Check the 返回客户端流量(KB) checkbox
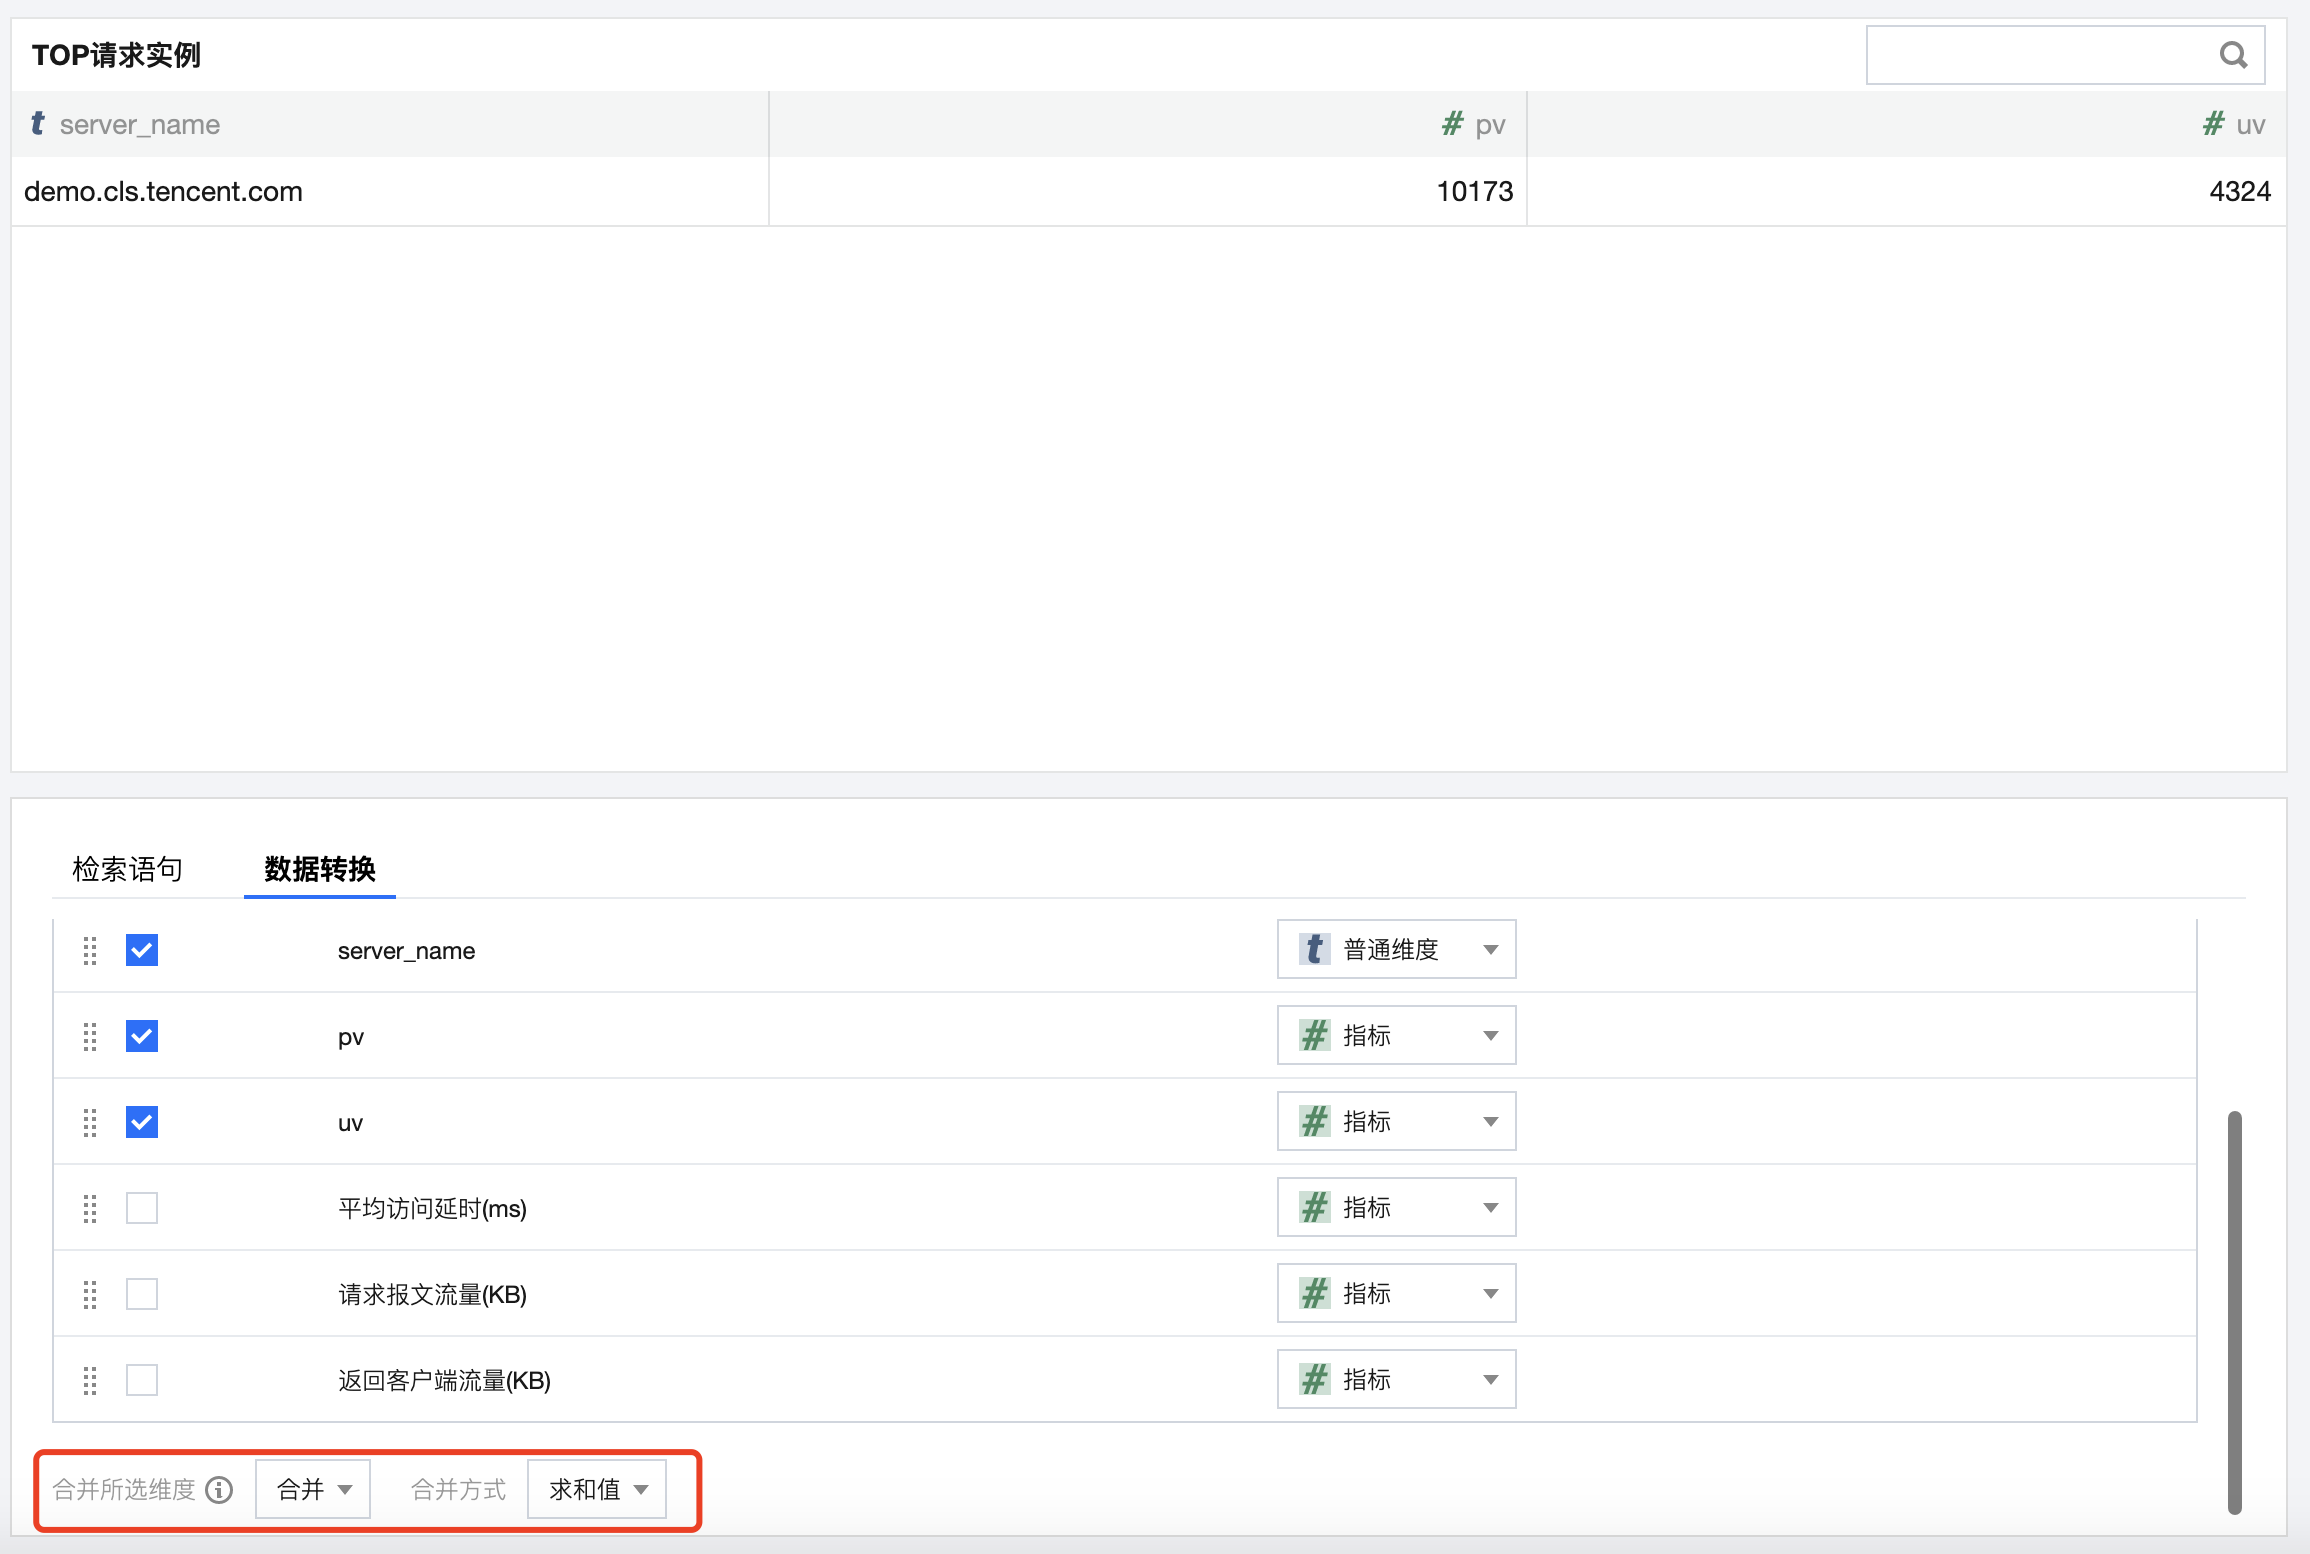The height and width of the screenshot is (1554, 2310). pyautogui.click(x=142, y=1380)
